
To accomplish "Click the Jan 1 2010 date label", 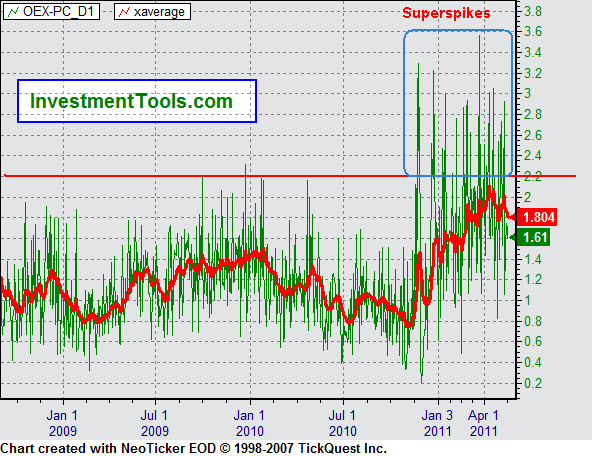I will click(x=250, y=423).
